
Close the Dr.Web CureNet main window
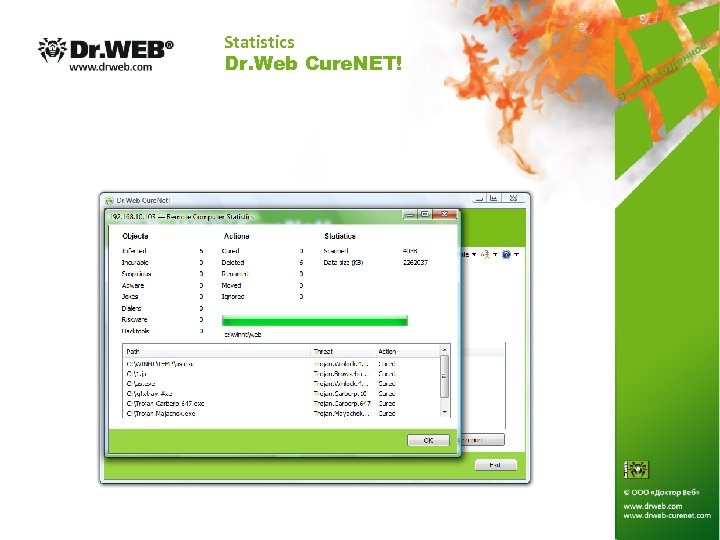513,198
